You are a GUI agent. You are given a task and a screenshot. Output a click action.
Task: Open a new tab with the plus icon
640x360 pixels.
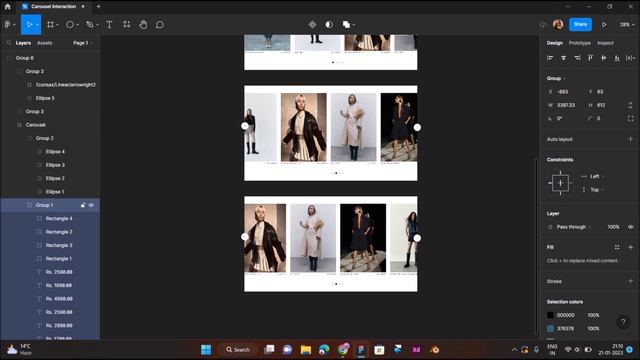pos(98,7)
